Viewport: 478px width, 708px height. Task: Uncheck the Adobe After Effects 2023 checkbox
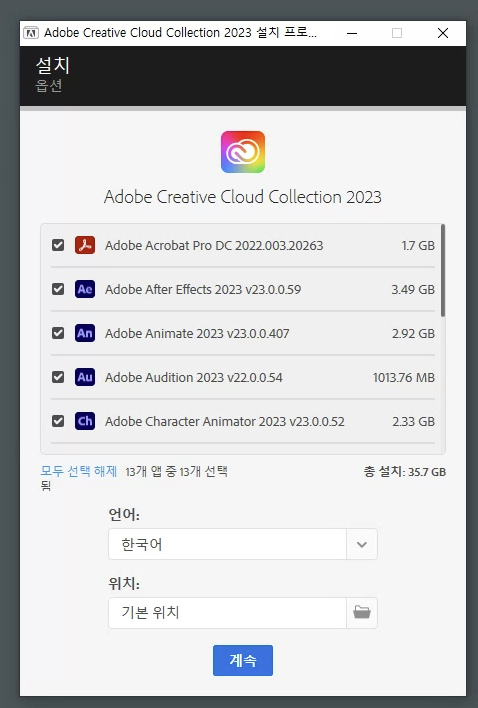pyautogui.click(x=58, y=289)
